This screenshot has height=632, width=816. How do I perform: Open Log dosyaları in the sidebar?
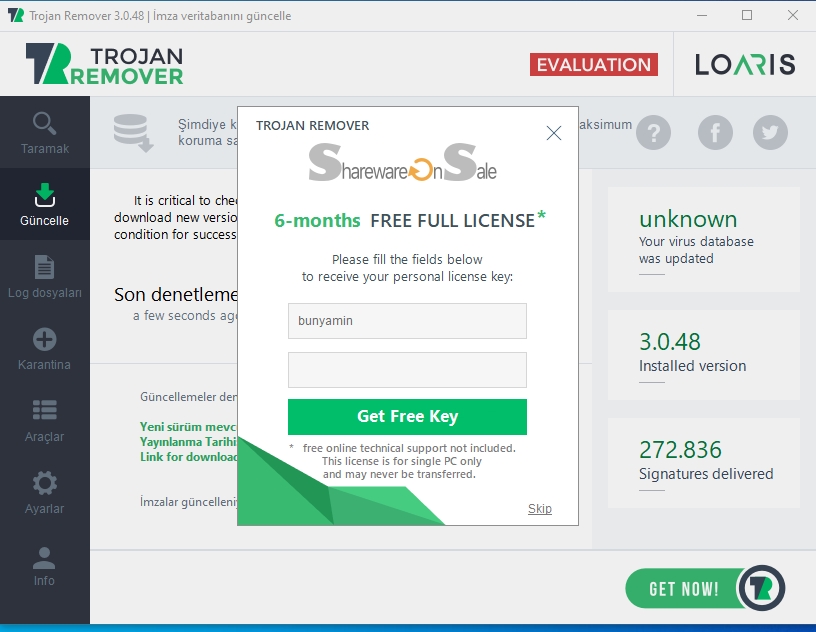click(44, 276)
